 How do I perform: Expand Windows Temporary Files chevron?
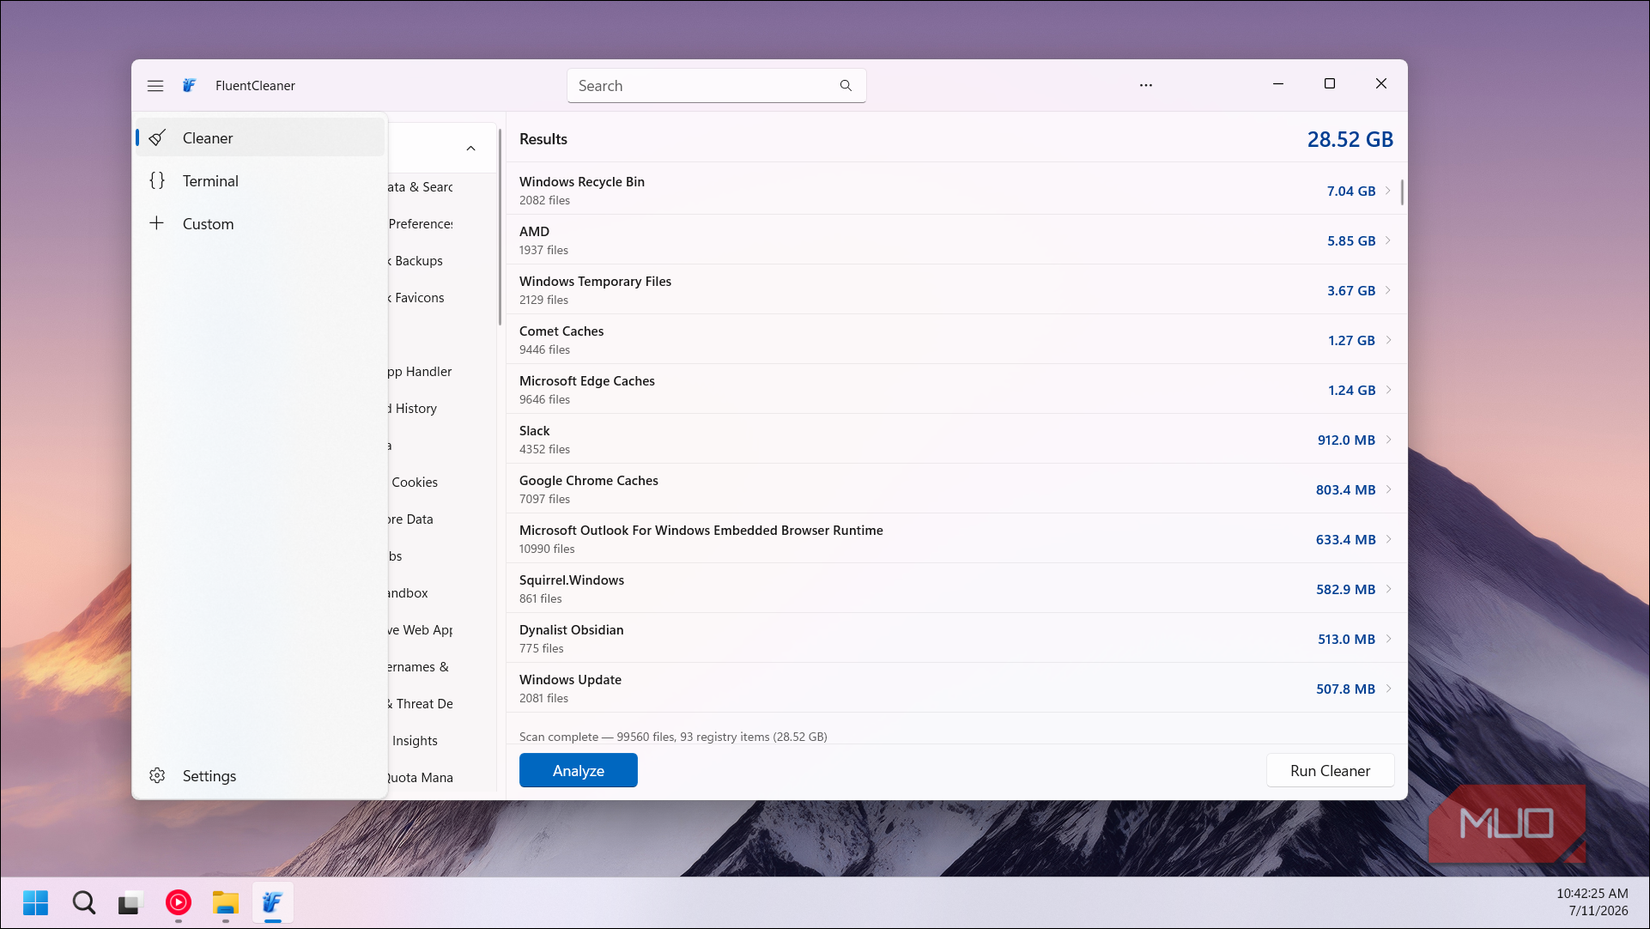click(x=1388, y=290)
